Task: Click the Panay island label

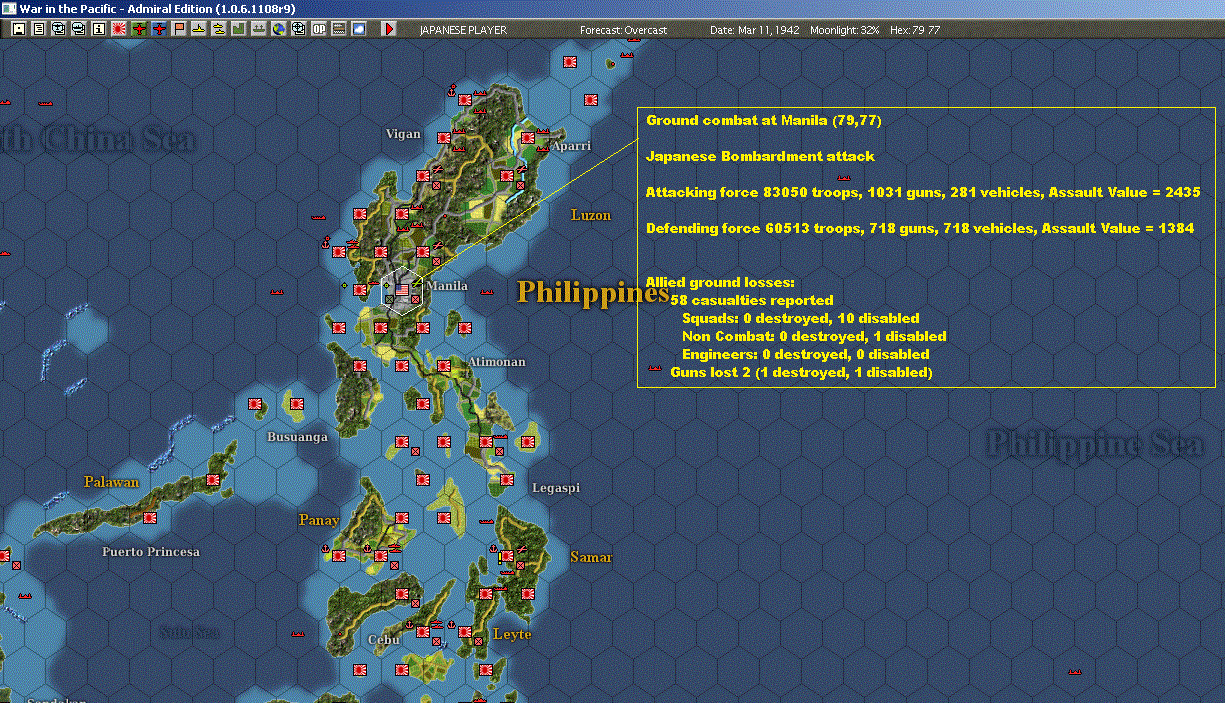Action: (318, 520)
